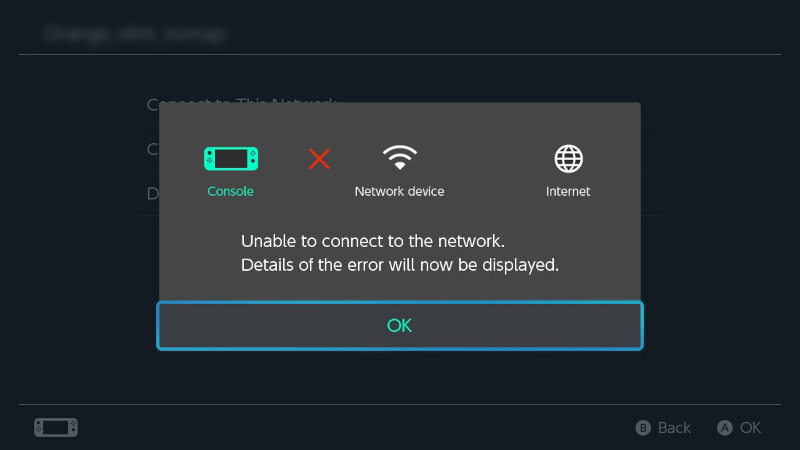Image resolution: width=800 pixels, height=450 pixels.
Task: Click the Wi-Fi Network device icon
Action: click(x=399, y=157)
